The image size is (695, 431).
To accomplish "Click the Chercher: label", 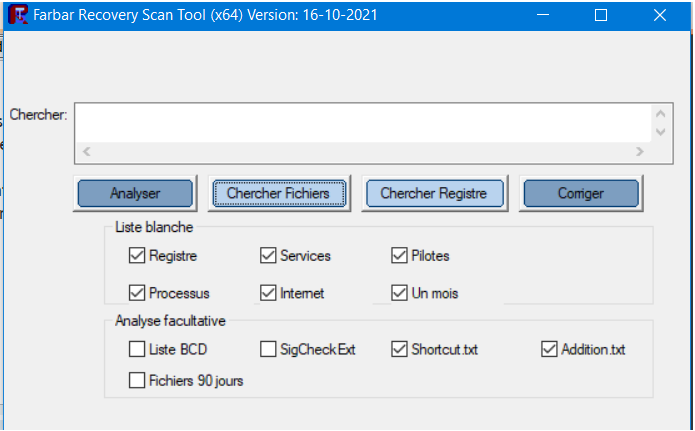I will tap(38, 114).
